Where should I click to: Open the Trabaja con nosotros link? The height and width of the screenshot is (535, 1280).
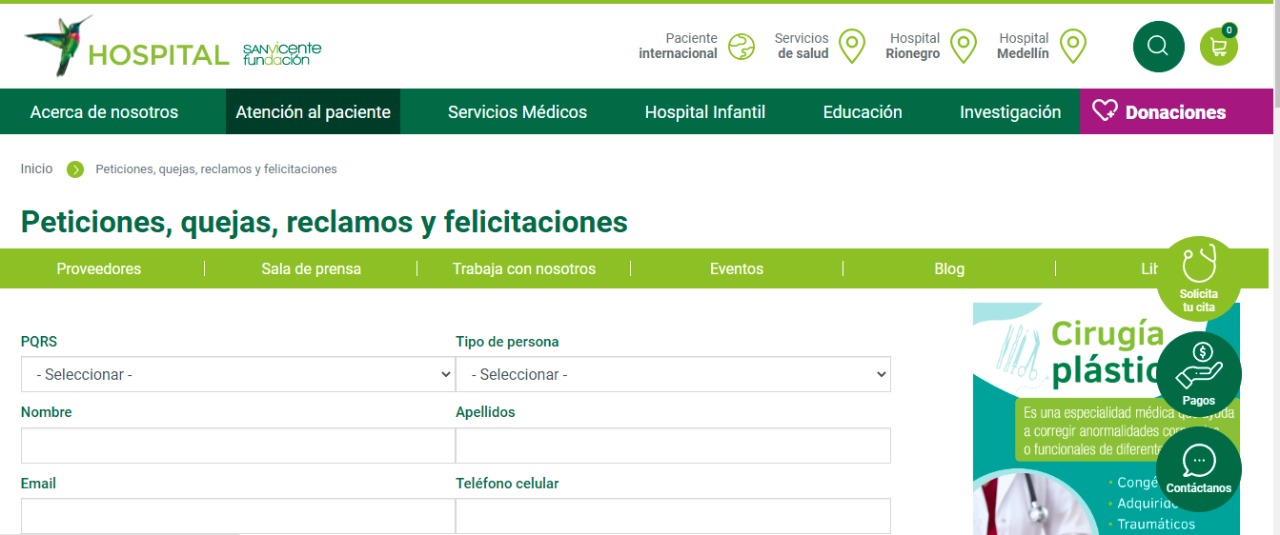pyautogui.click(x=524, y=269)
